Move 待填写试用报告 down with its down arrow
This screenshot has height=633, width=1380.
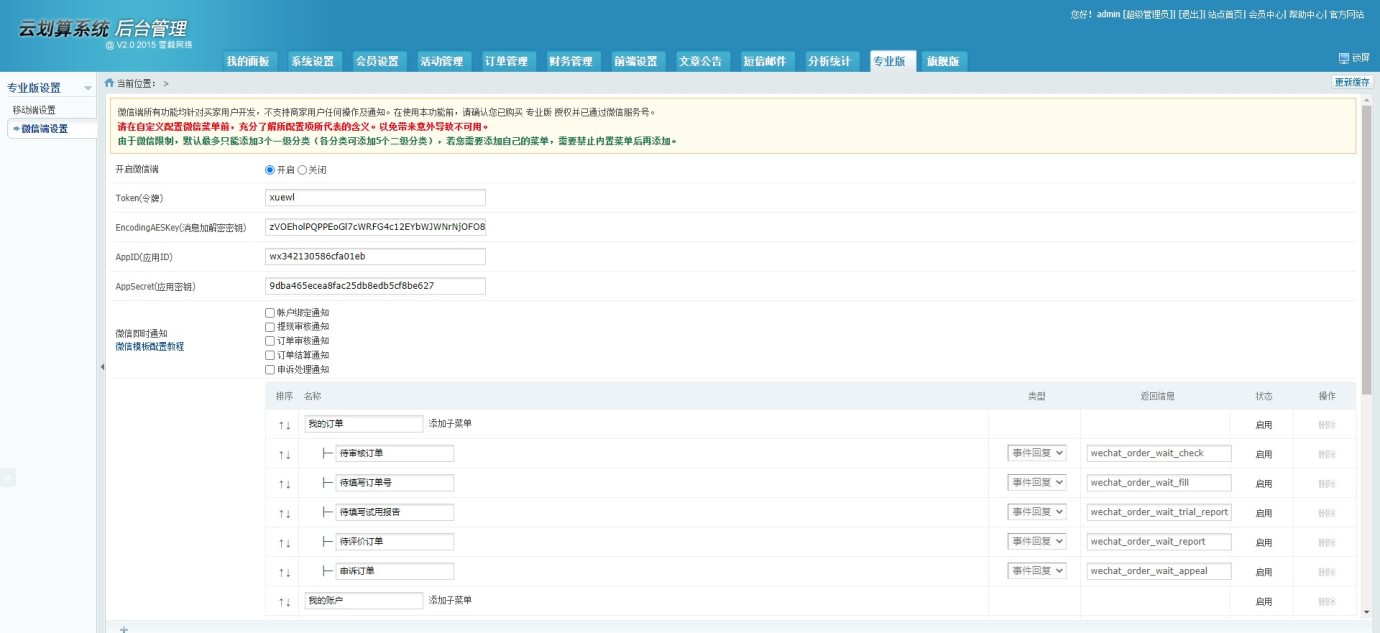(289, 514)
